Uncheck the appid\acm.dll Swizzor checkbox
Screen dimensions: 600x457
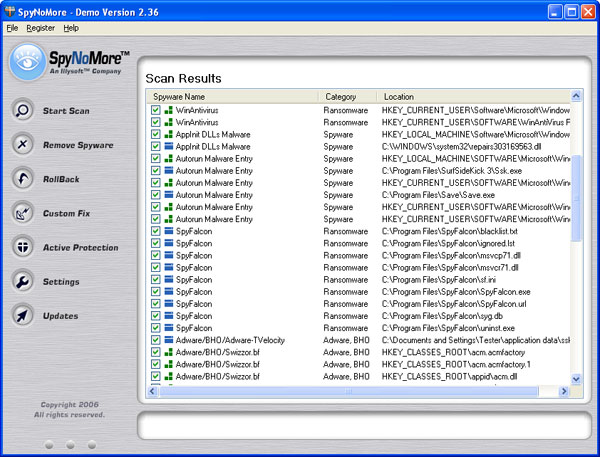click(155, 376)
